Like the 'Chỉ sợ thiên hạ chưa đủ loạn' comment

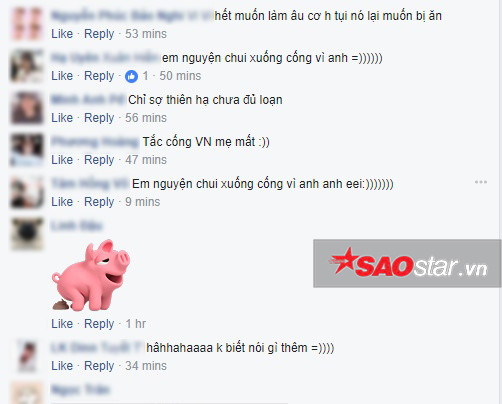[x=62, y=118]
